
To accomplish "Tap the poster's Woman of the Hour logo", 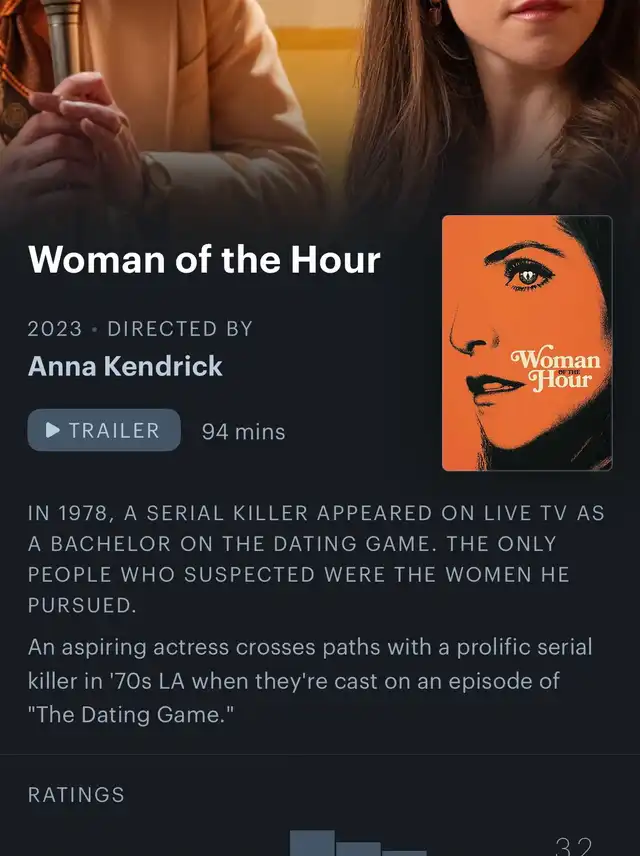I will (556, 368).
